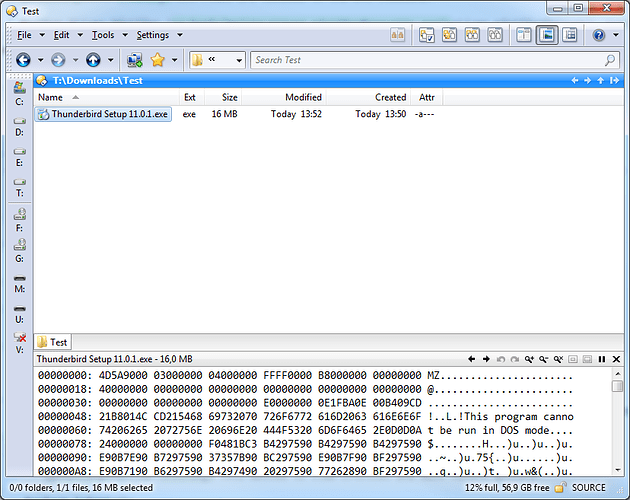
Task: Open the File menu
Action: pyautogui.click(x=24, y=35)
